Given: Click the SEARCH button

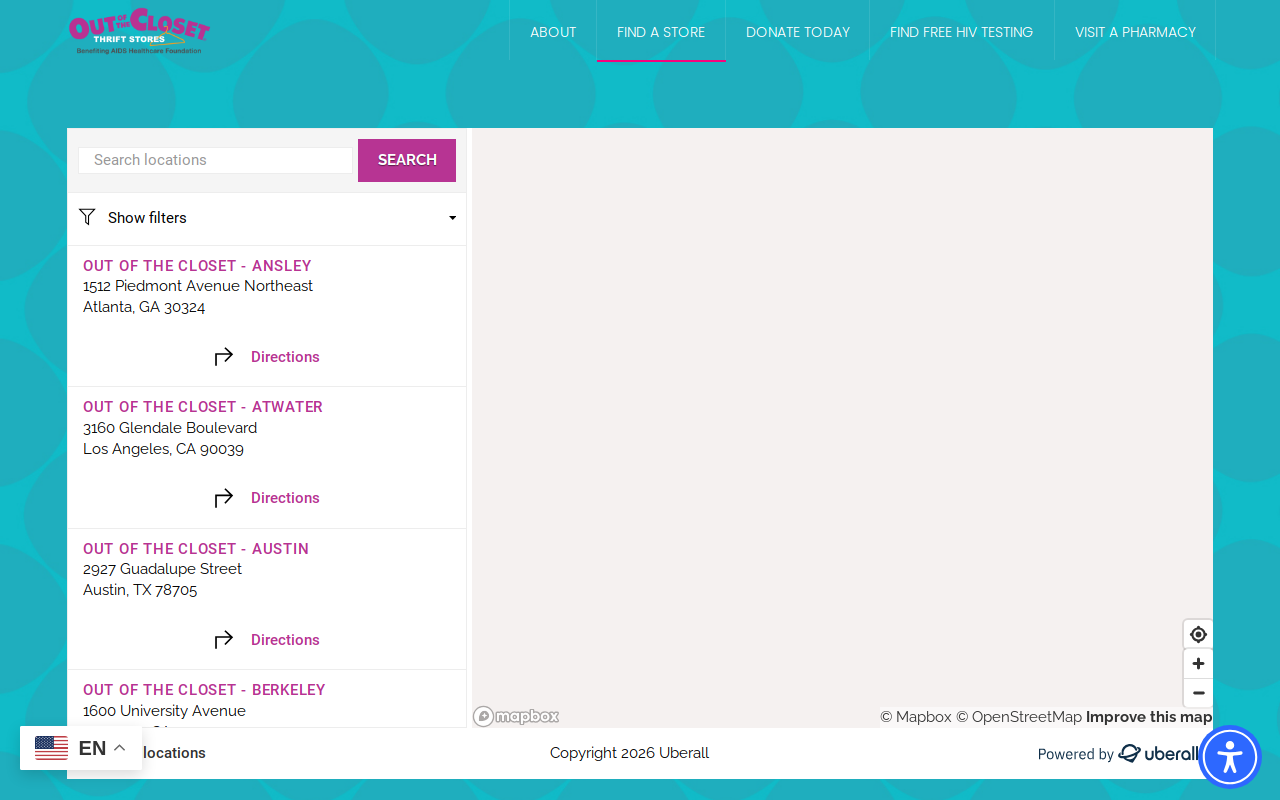Looking at the screenshot, I should 407,160.
